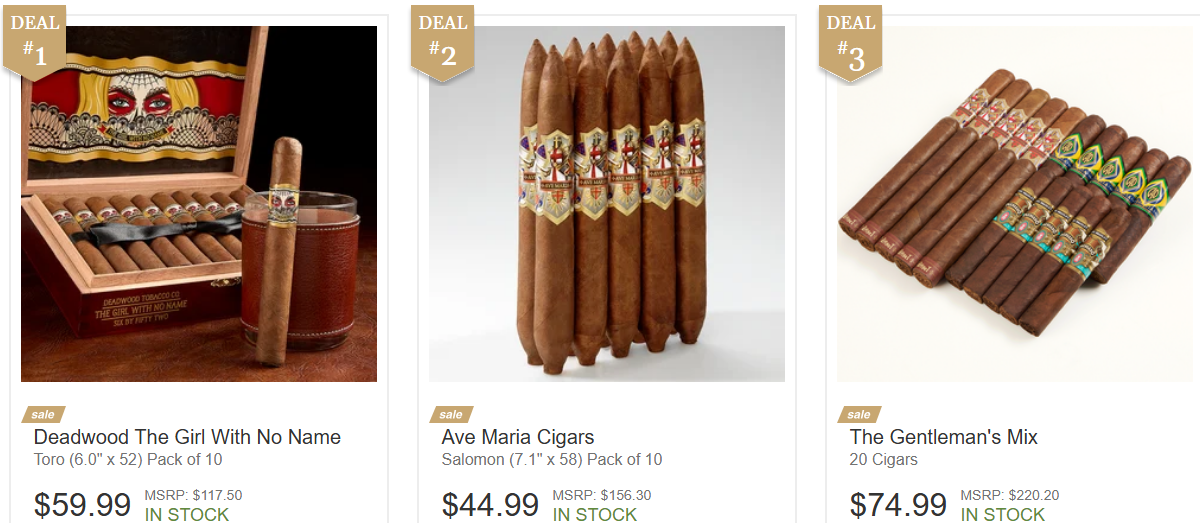Open the Ave Maria Cigars product link
The image size is (1200, 523).
click(x=518, y=437)
